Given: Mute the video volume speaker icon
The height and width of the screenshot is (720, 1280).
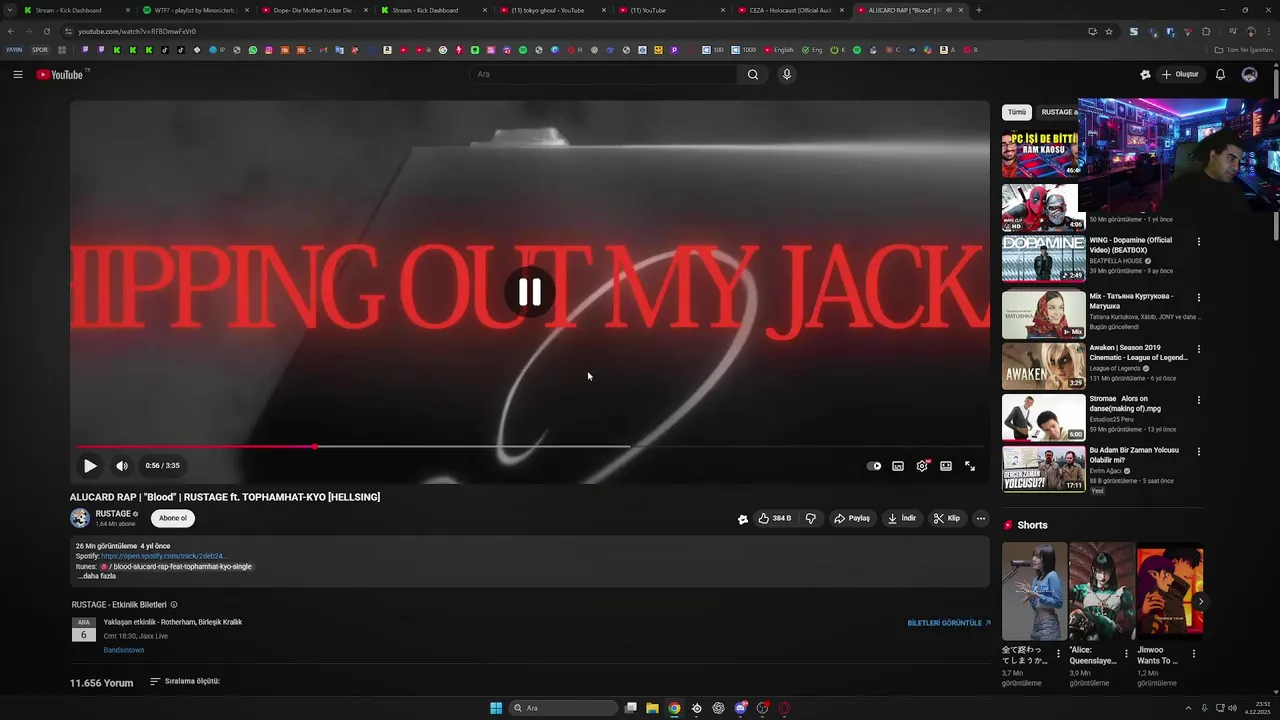Looking at the screenshot, I should coord(122,465).
